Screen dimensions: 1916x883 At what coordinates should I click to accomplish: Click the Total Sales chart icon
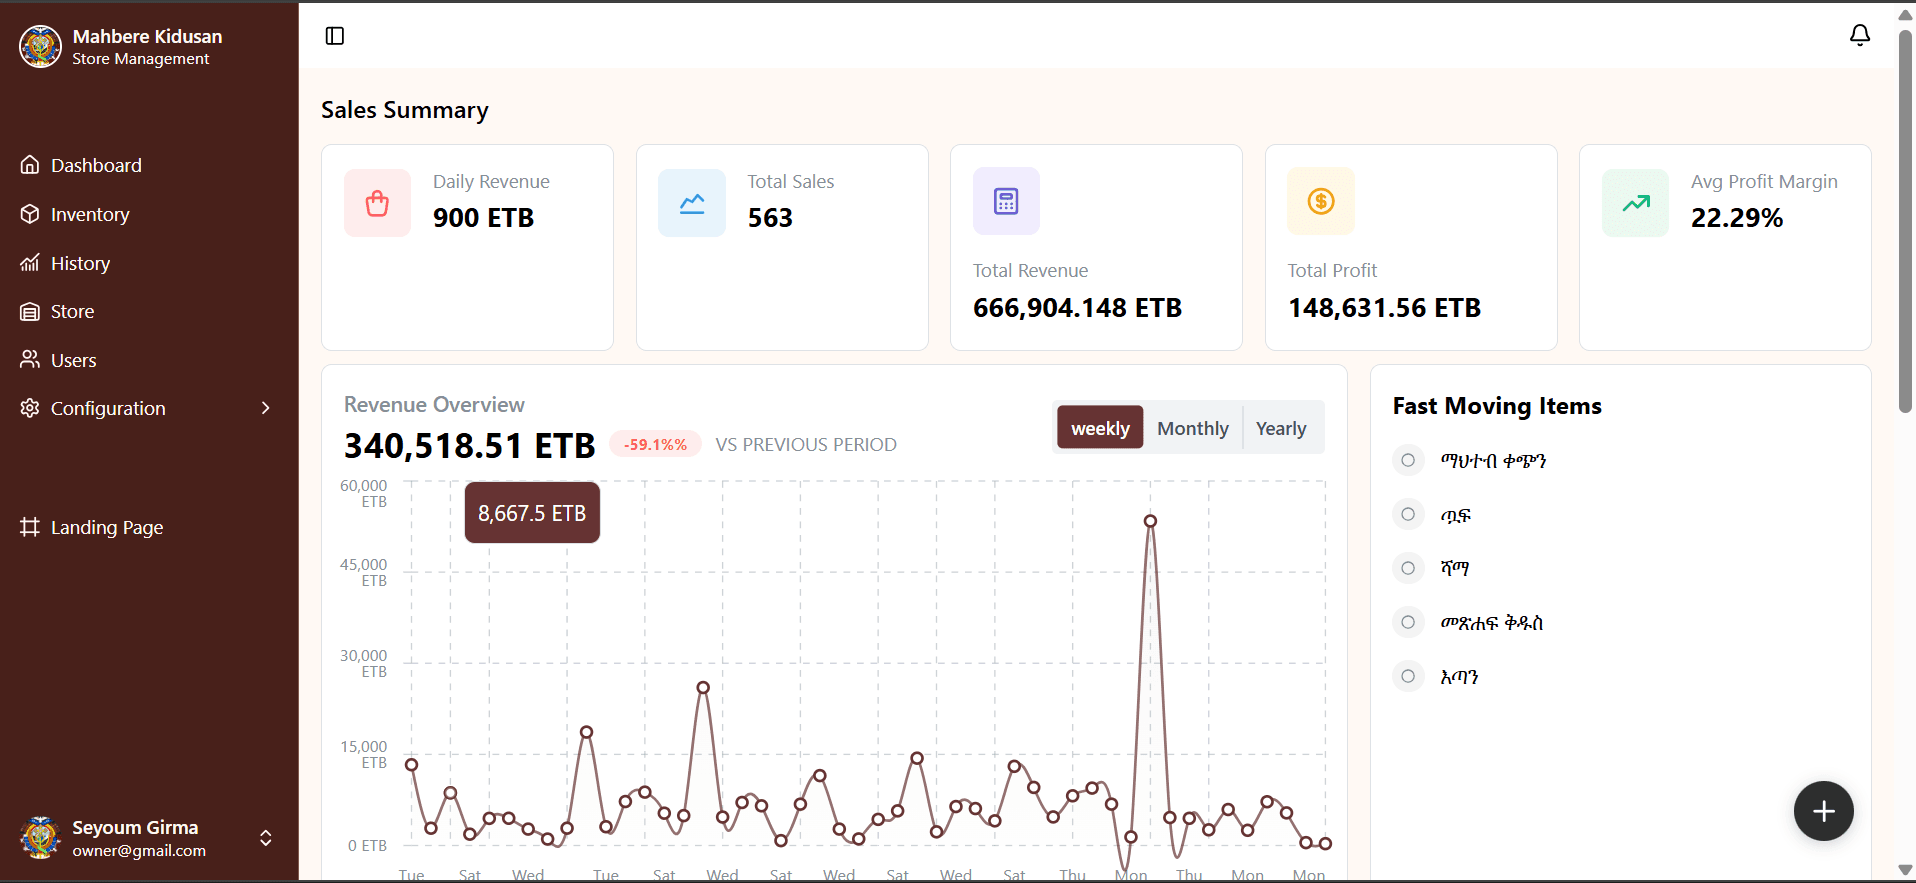(692, 203)
